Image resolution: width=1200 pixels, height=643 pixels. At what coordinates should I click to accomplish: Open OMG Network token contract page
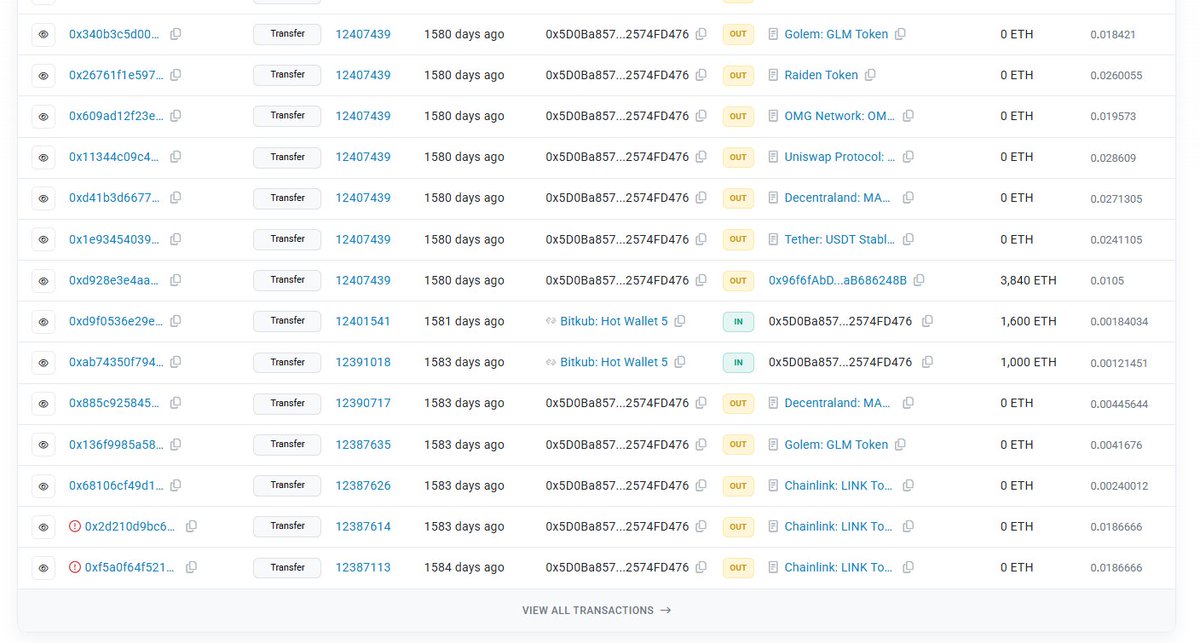[840, 116]
